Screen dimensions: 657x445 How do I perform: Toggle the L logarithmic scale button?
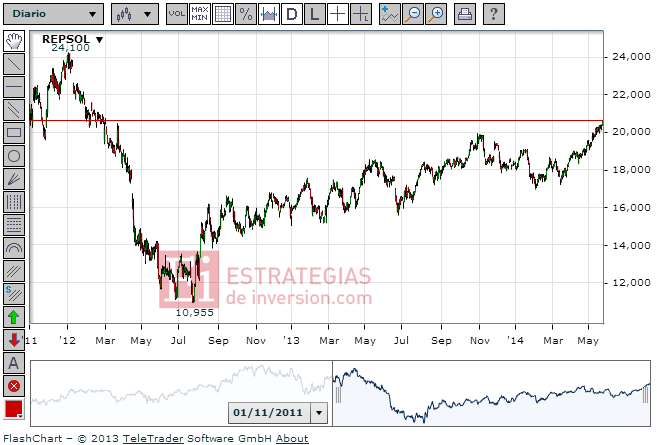[315, 14]
